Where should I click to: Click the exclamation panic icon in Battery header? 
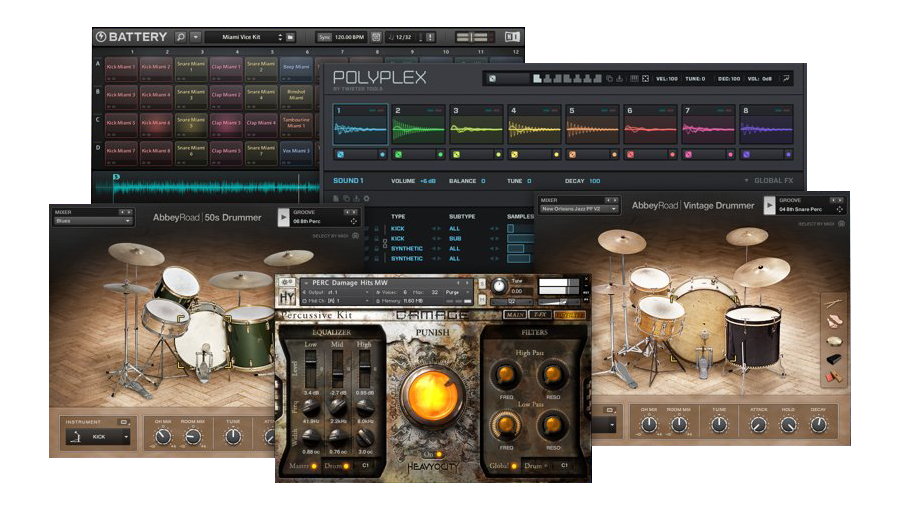click(430, 37)
